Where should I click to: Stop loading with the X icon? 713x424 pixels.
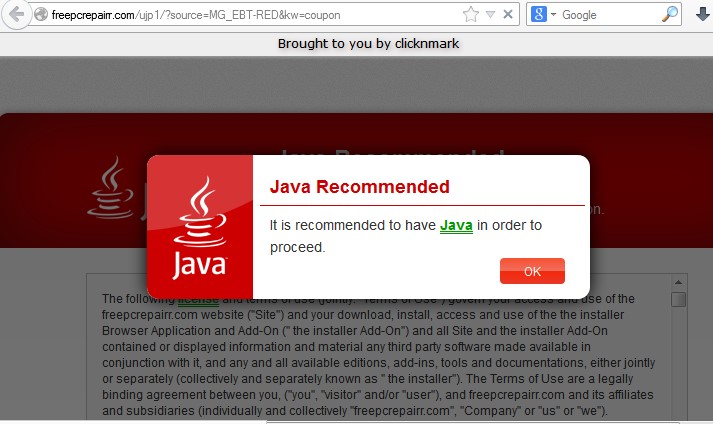coord(508,15)
